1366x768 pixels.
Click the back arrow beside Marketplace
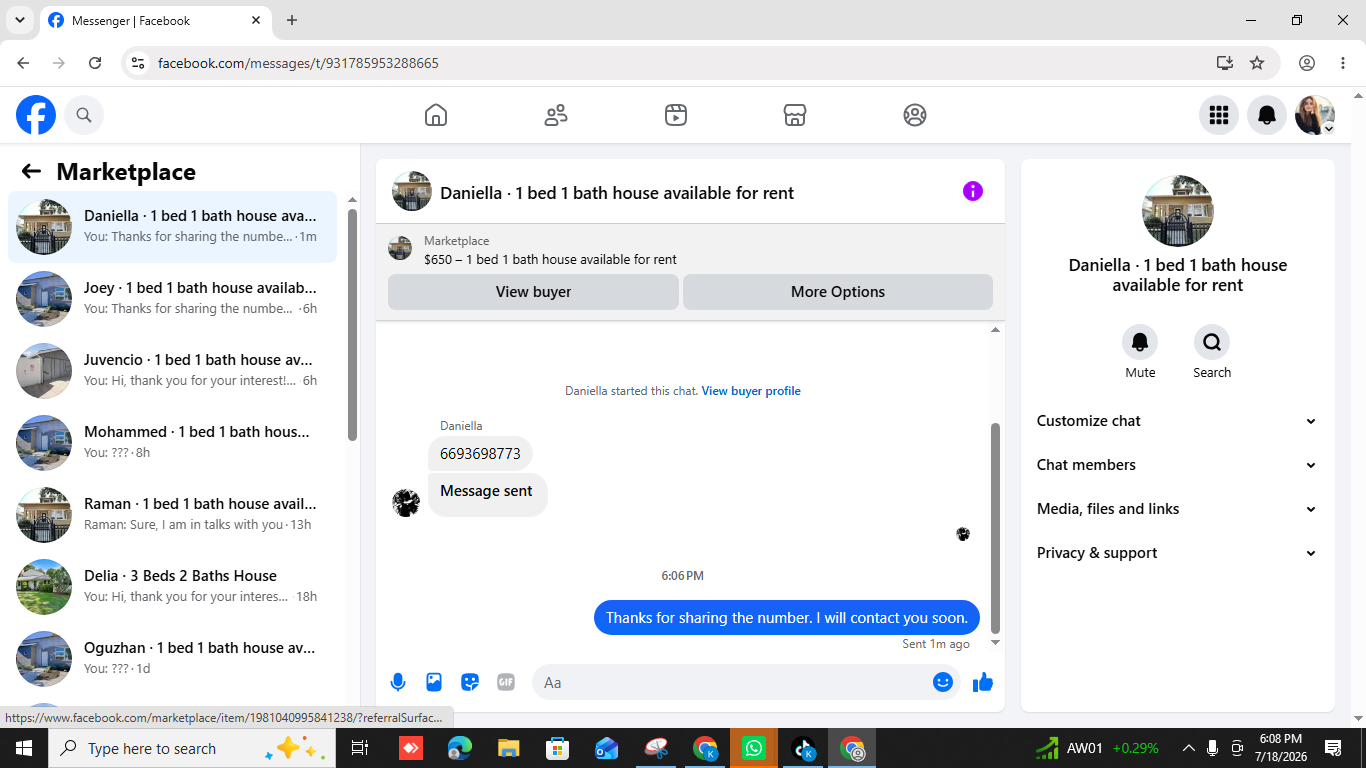click(x=31, y=171)
